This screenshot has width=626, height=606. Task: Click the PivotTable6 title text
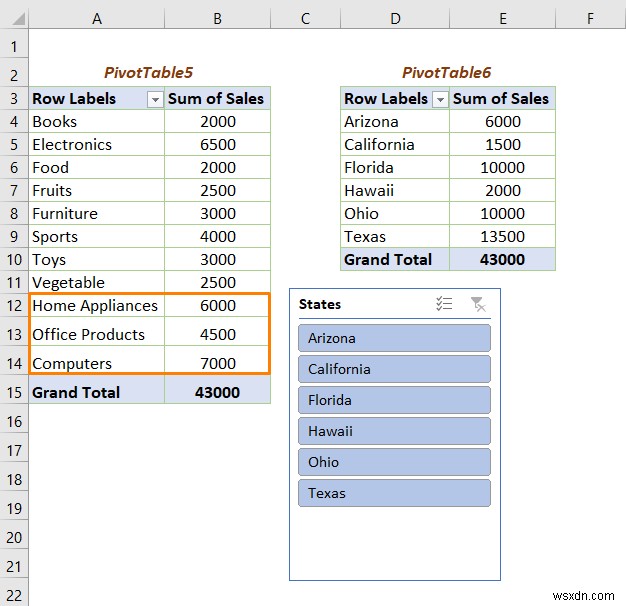coord(446,73)
